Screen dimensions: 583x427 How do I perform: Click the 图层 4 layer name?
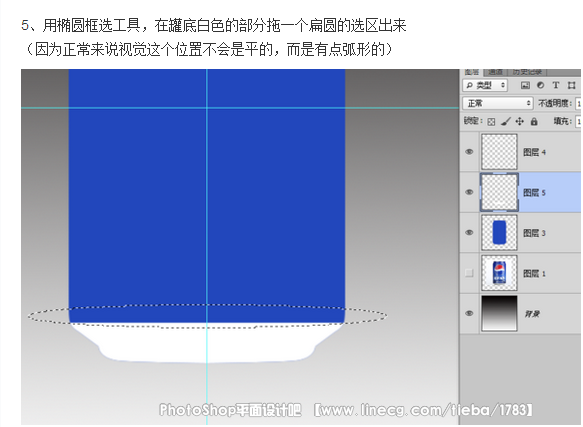[534, 152]
